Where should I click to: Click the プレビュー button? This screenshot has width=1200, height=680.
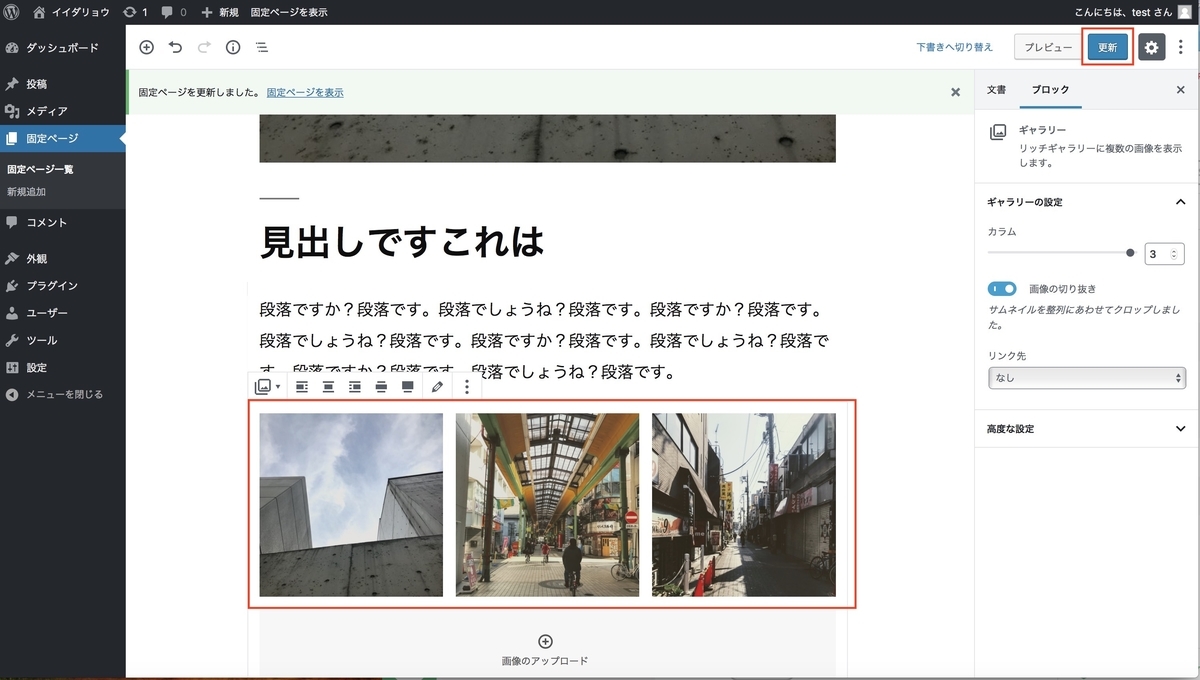[1047, 47]
